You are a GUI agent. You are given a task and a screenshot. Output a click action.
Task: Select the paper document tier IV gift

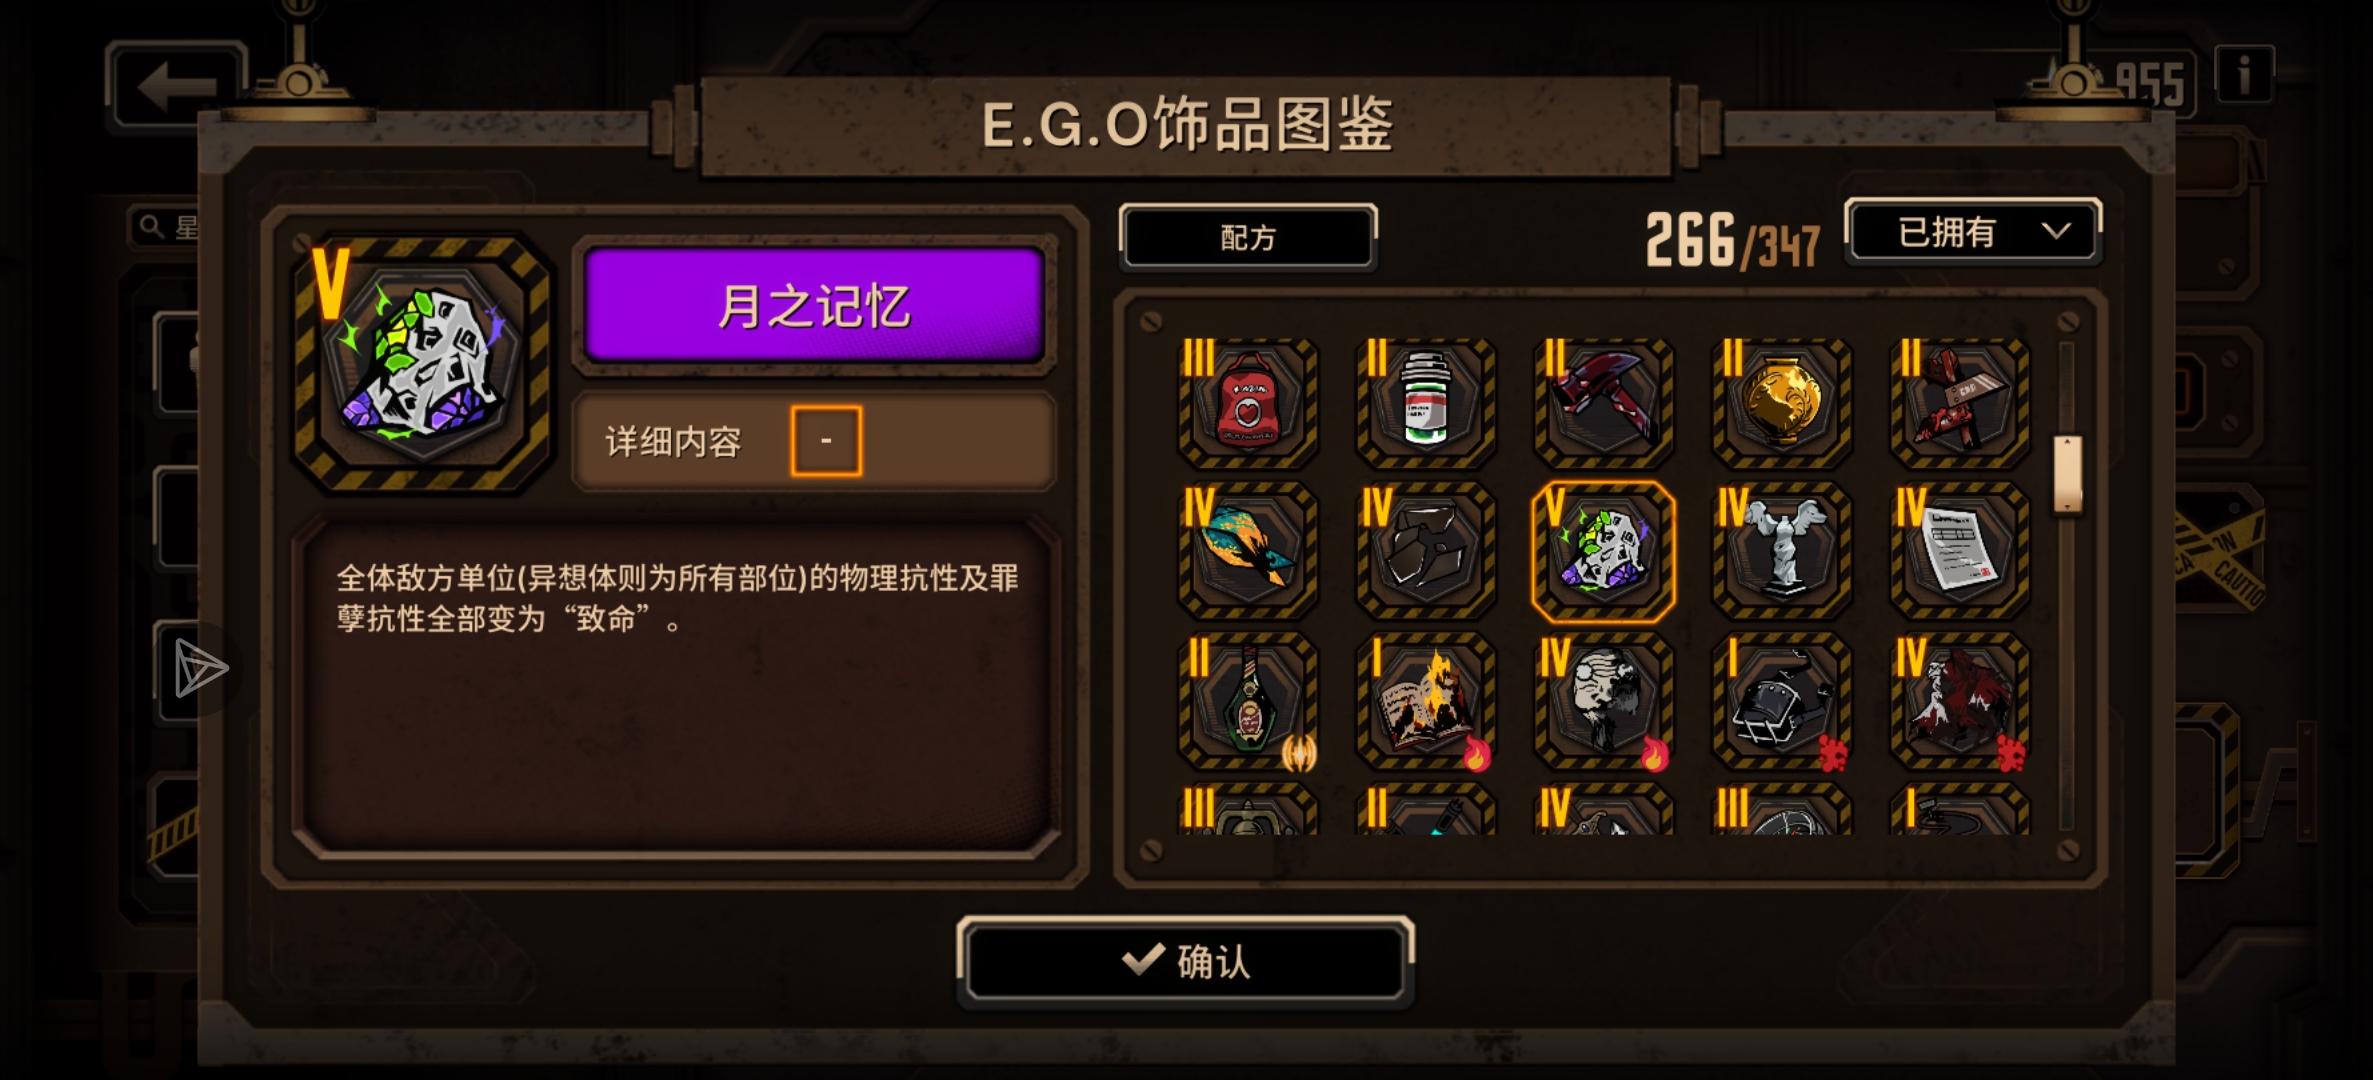point(1959,551)
